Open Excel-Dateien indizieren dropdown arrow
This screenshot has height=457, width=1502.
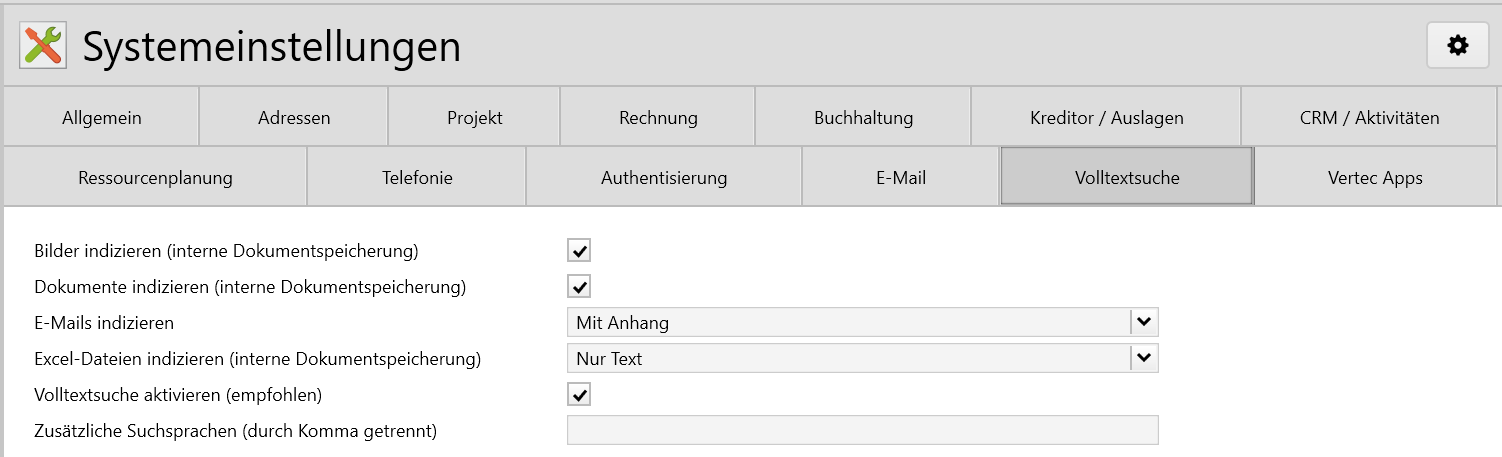tap(1145, 358)
